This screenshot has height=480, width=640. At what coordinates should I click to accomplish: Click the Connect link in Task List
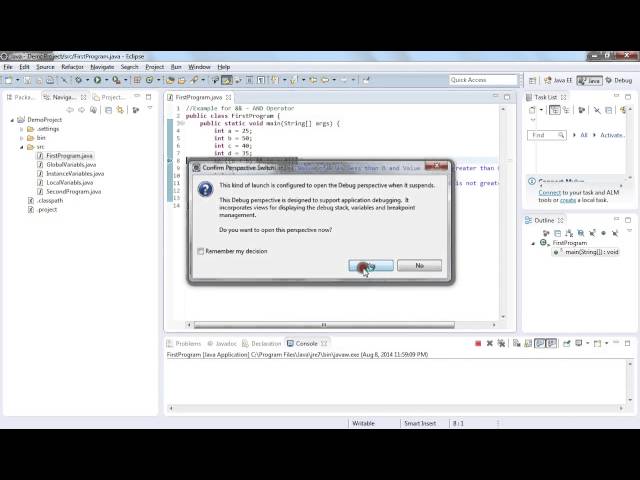[x=549, y=193]
